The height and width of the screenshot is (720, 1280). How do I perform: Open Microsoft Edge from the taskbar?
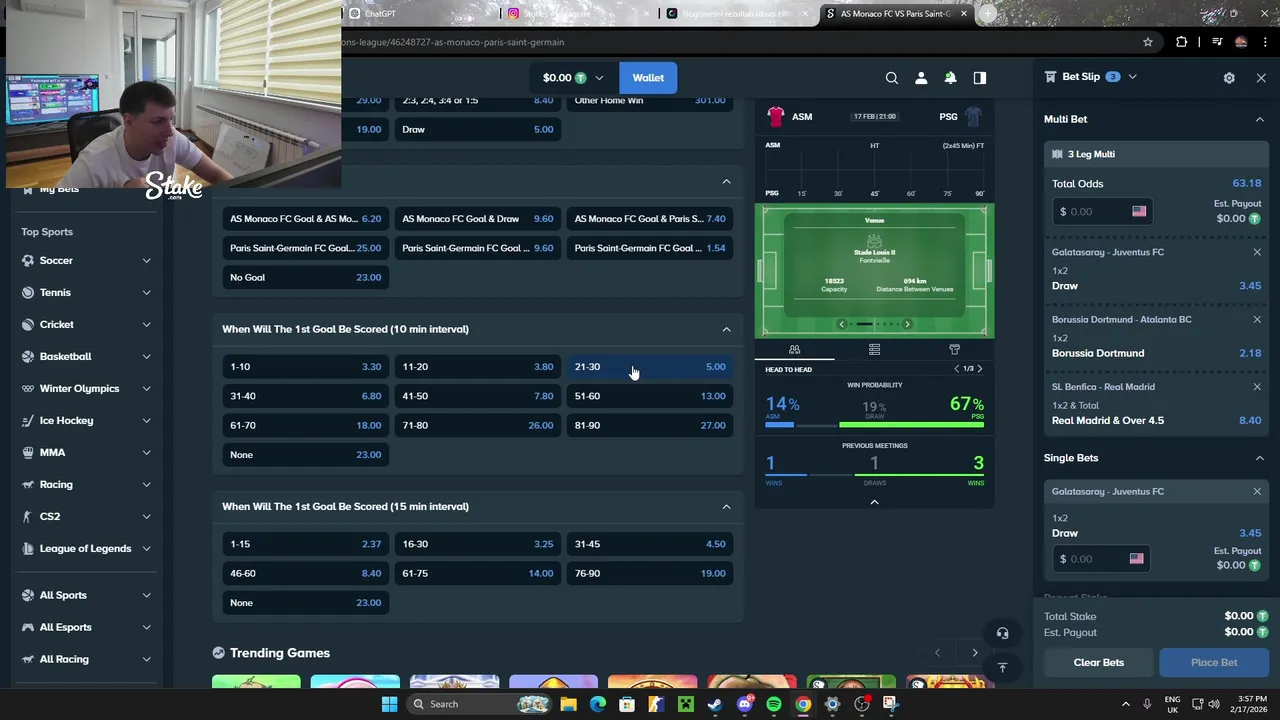[597, 704]
